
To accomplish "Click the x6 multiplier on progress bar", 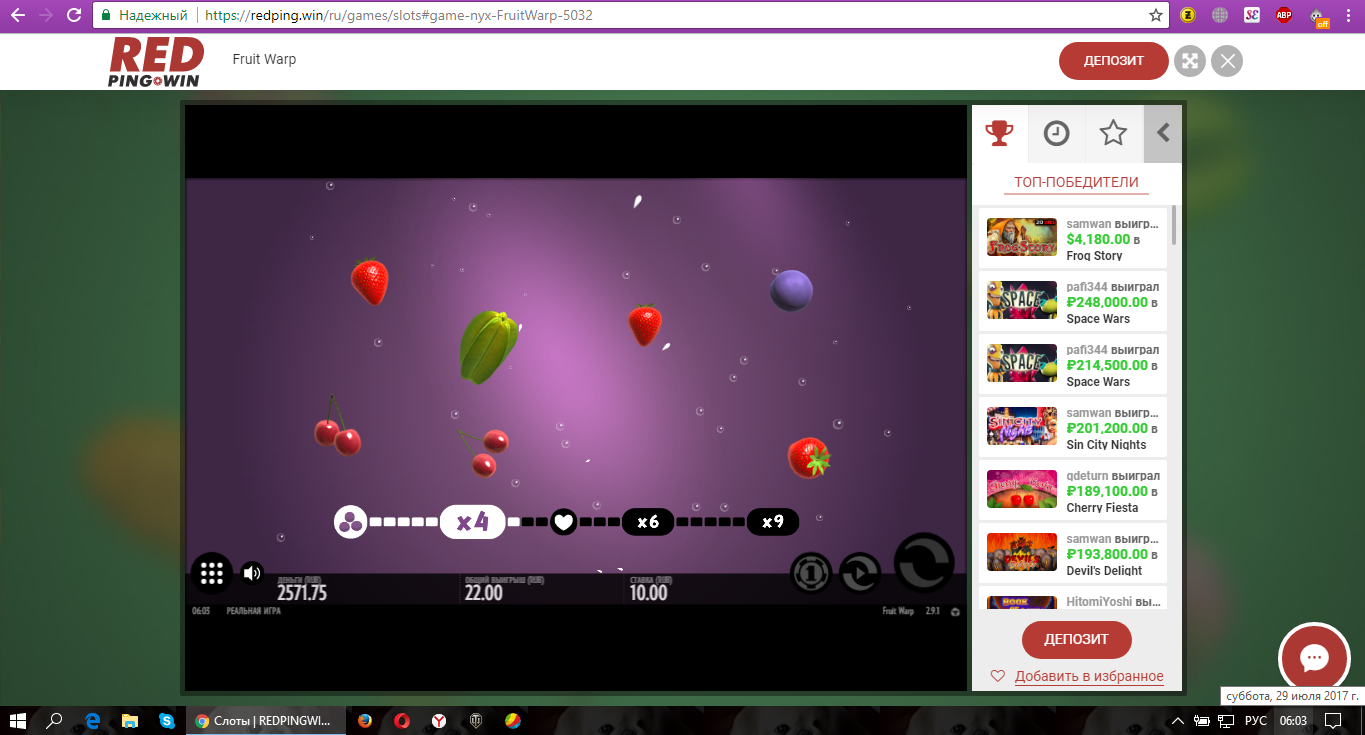I will click(x=648, y=522).
